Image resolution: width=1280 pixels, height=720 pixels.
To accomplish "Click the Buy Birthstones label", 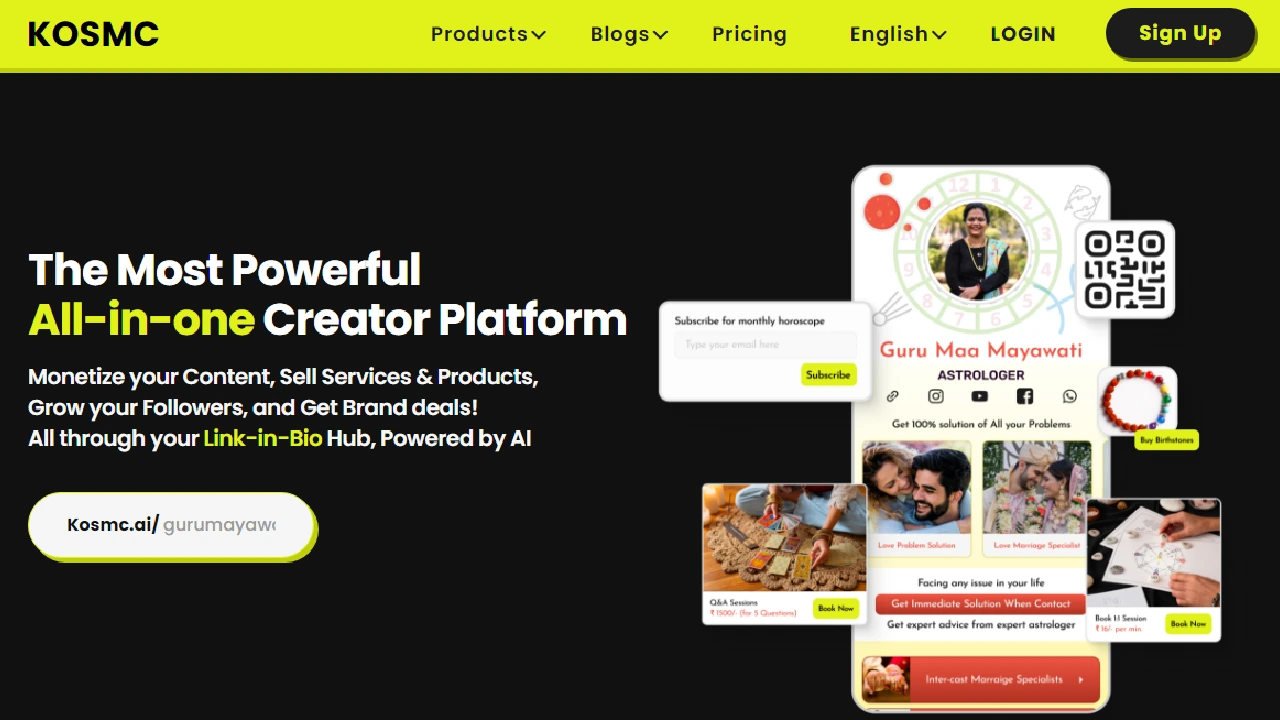I will coord(1166,440).
